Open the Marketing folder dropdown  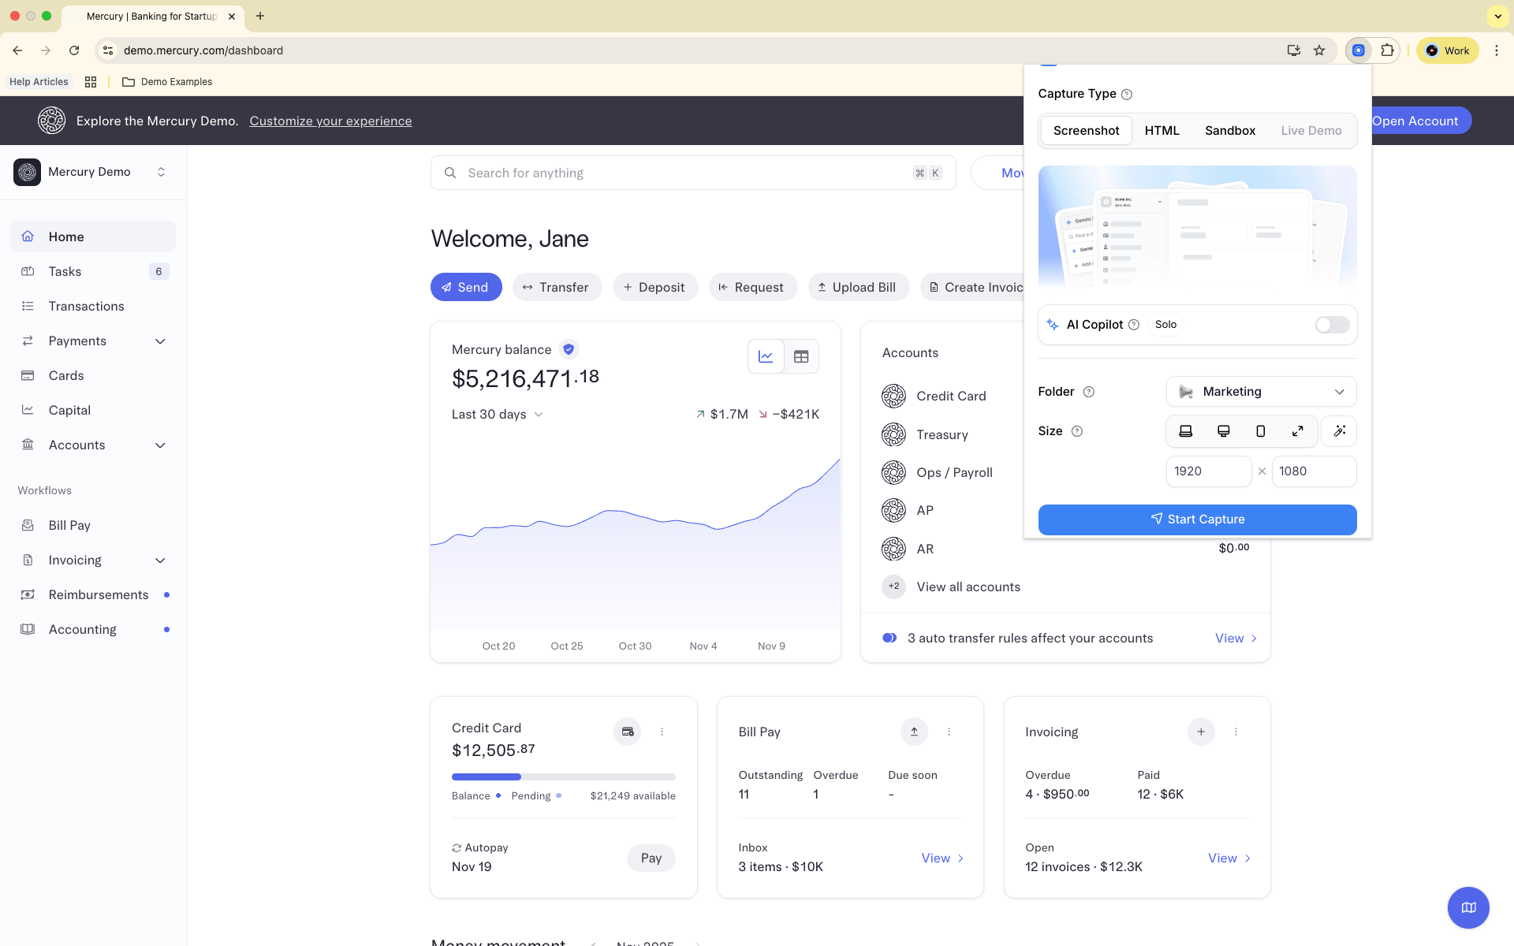[1261, 392]
